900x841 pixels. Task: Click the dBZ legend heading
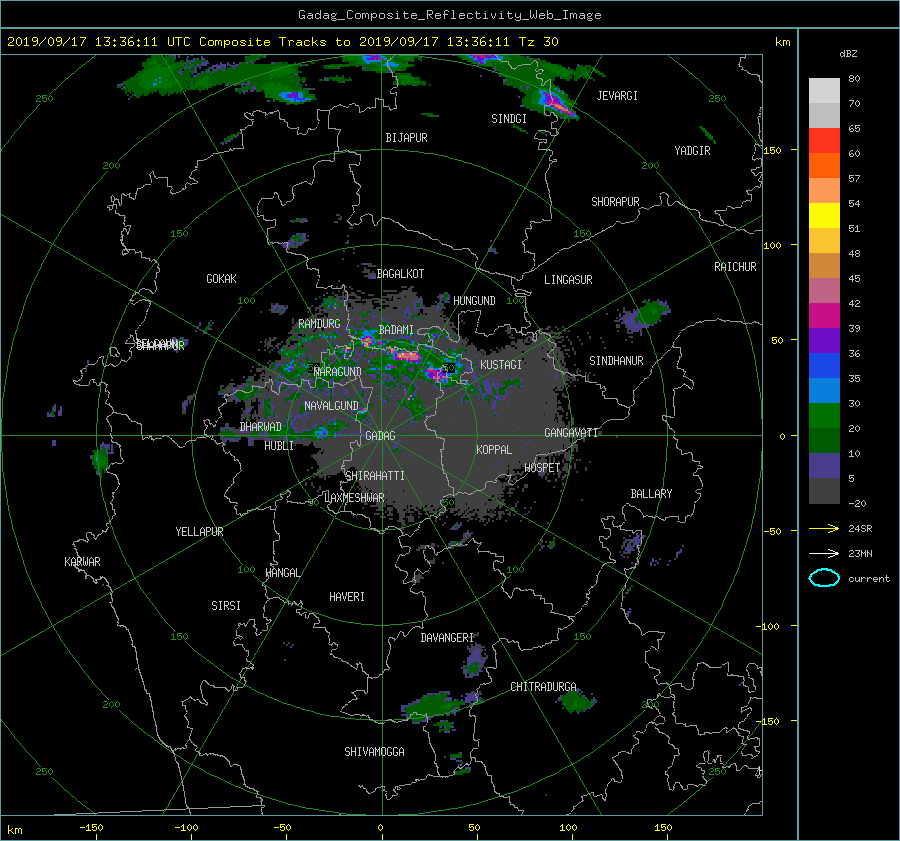tap(848, 54)
